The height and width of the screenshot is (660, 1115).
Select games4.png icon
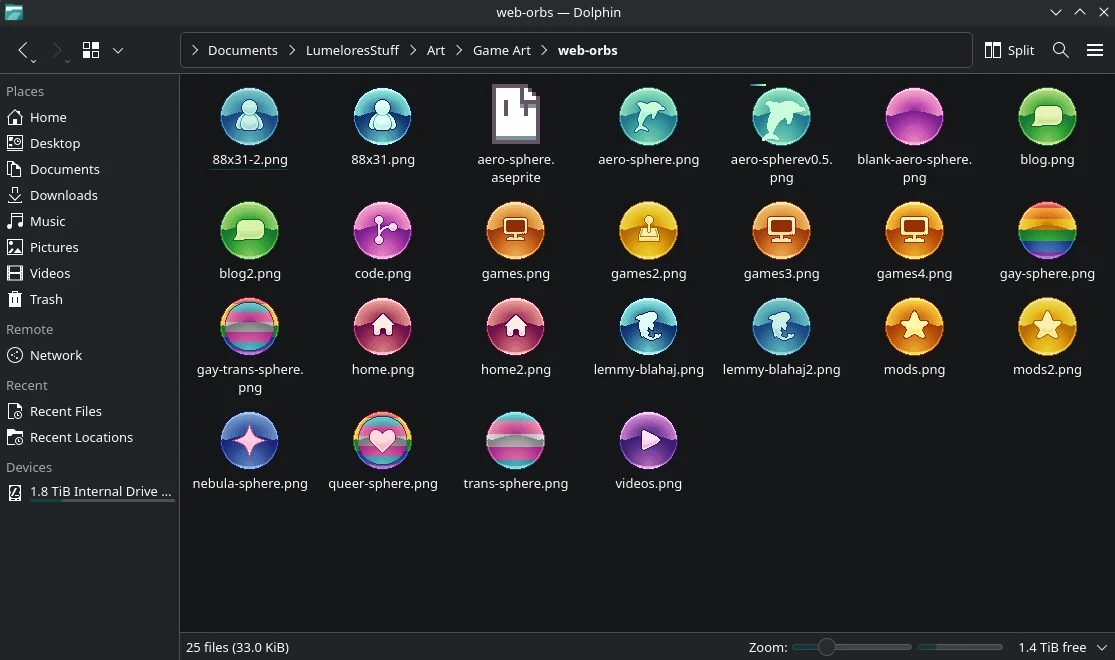[x=914, y=230]
